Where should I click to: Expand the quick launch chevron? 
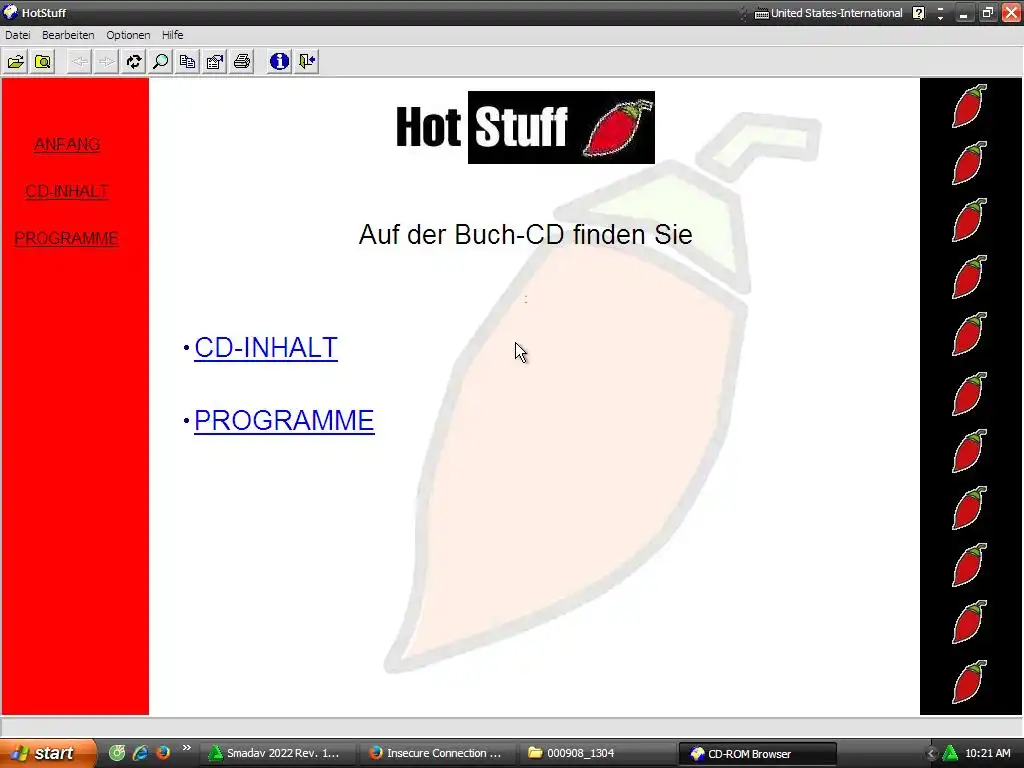[x=186, y=748]
